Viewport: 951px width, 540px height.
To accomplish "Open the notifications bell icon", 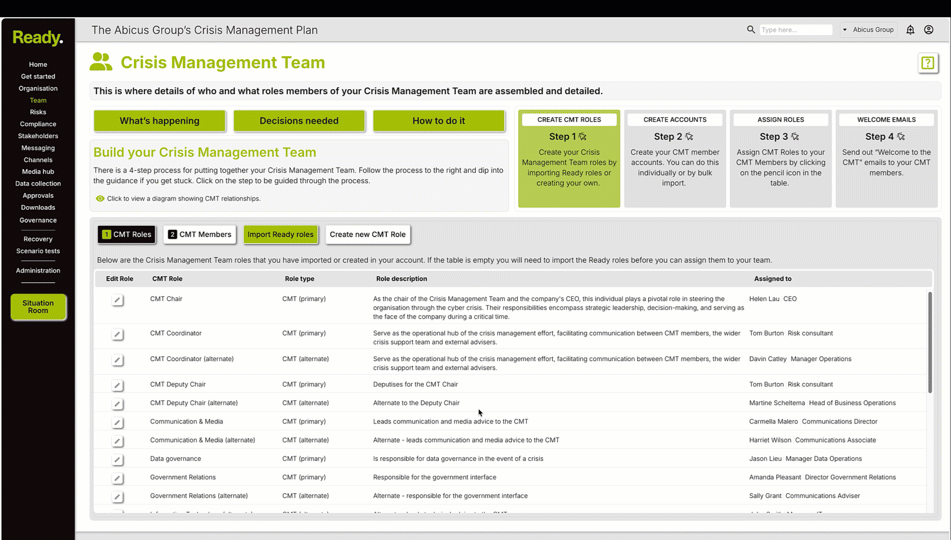I will [x=910, y=30].
